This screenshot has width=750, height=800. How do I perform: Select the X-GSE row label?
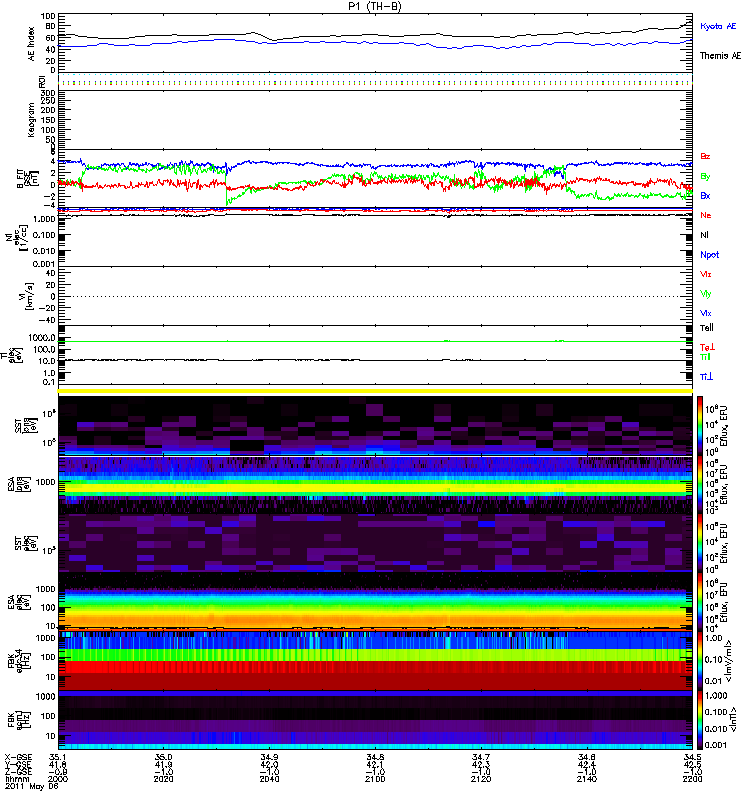click(x=18, y=757)
